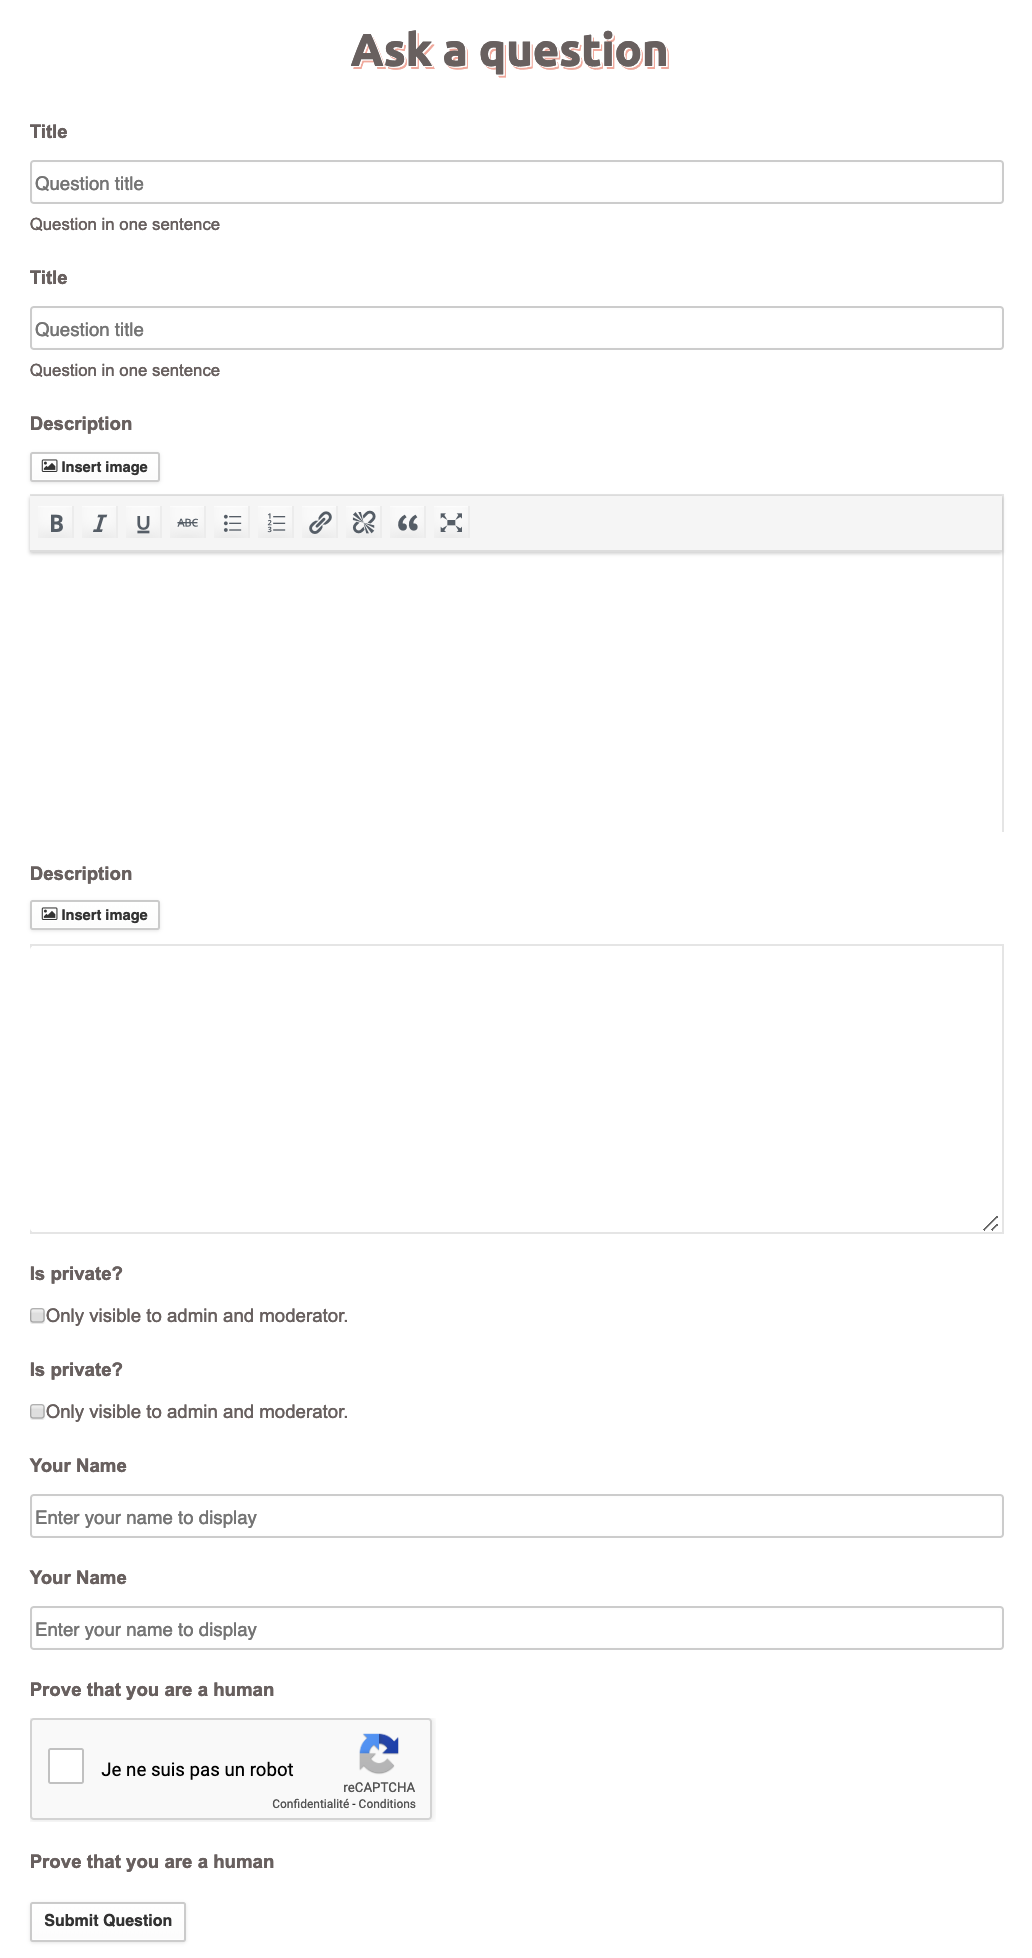1032x1958 pixels.
Task: Focus the second Question title field
Action: pos(516,328)
